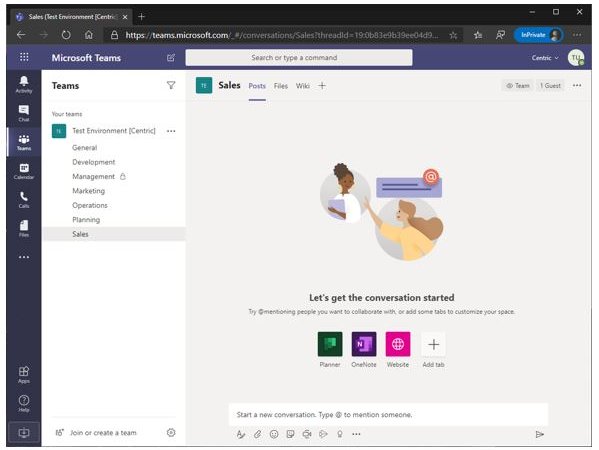Filter the teams list
The height and width of the screenshot is (450, 599).
[x=171, y=85]
